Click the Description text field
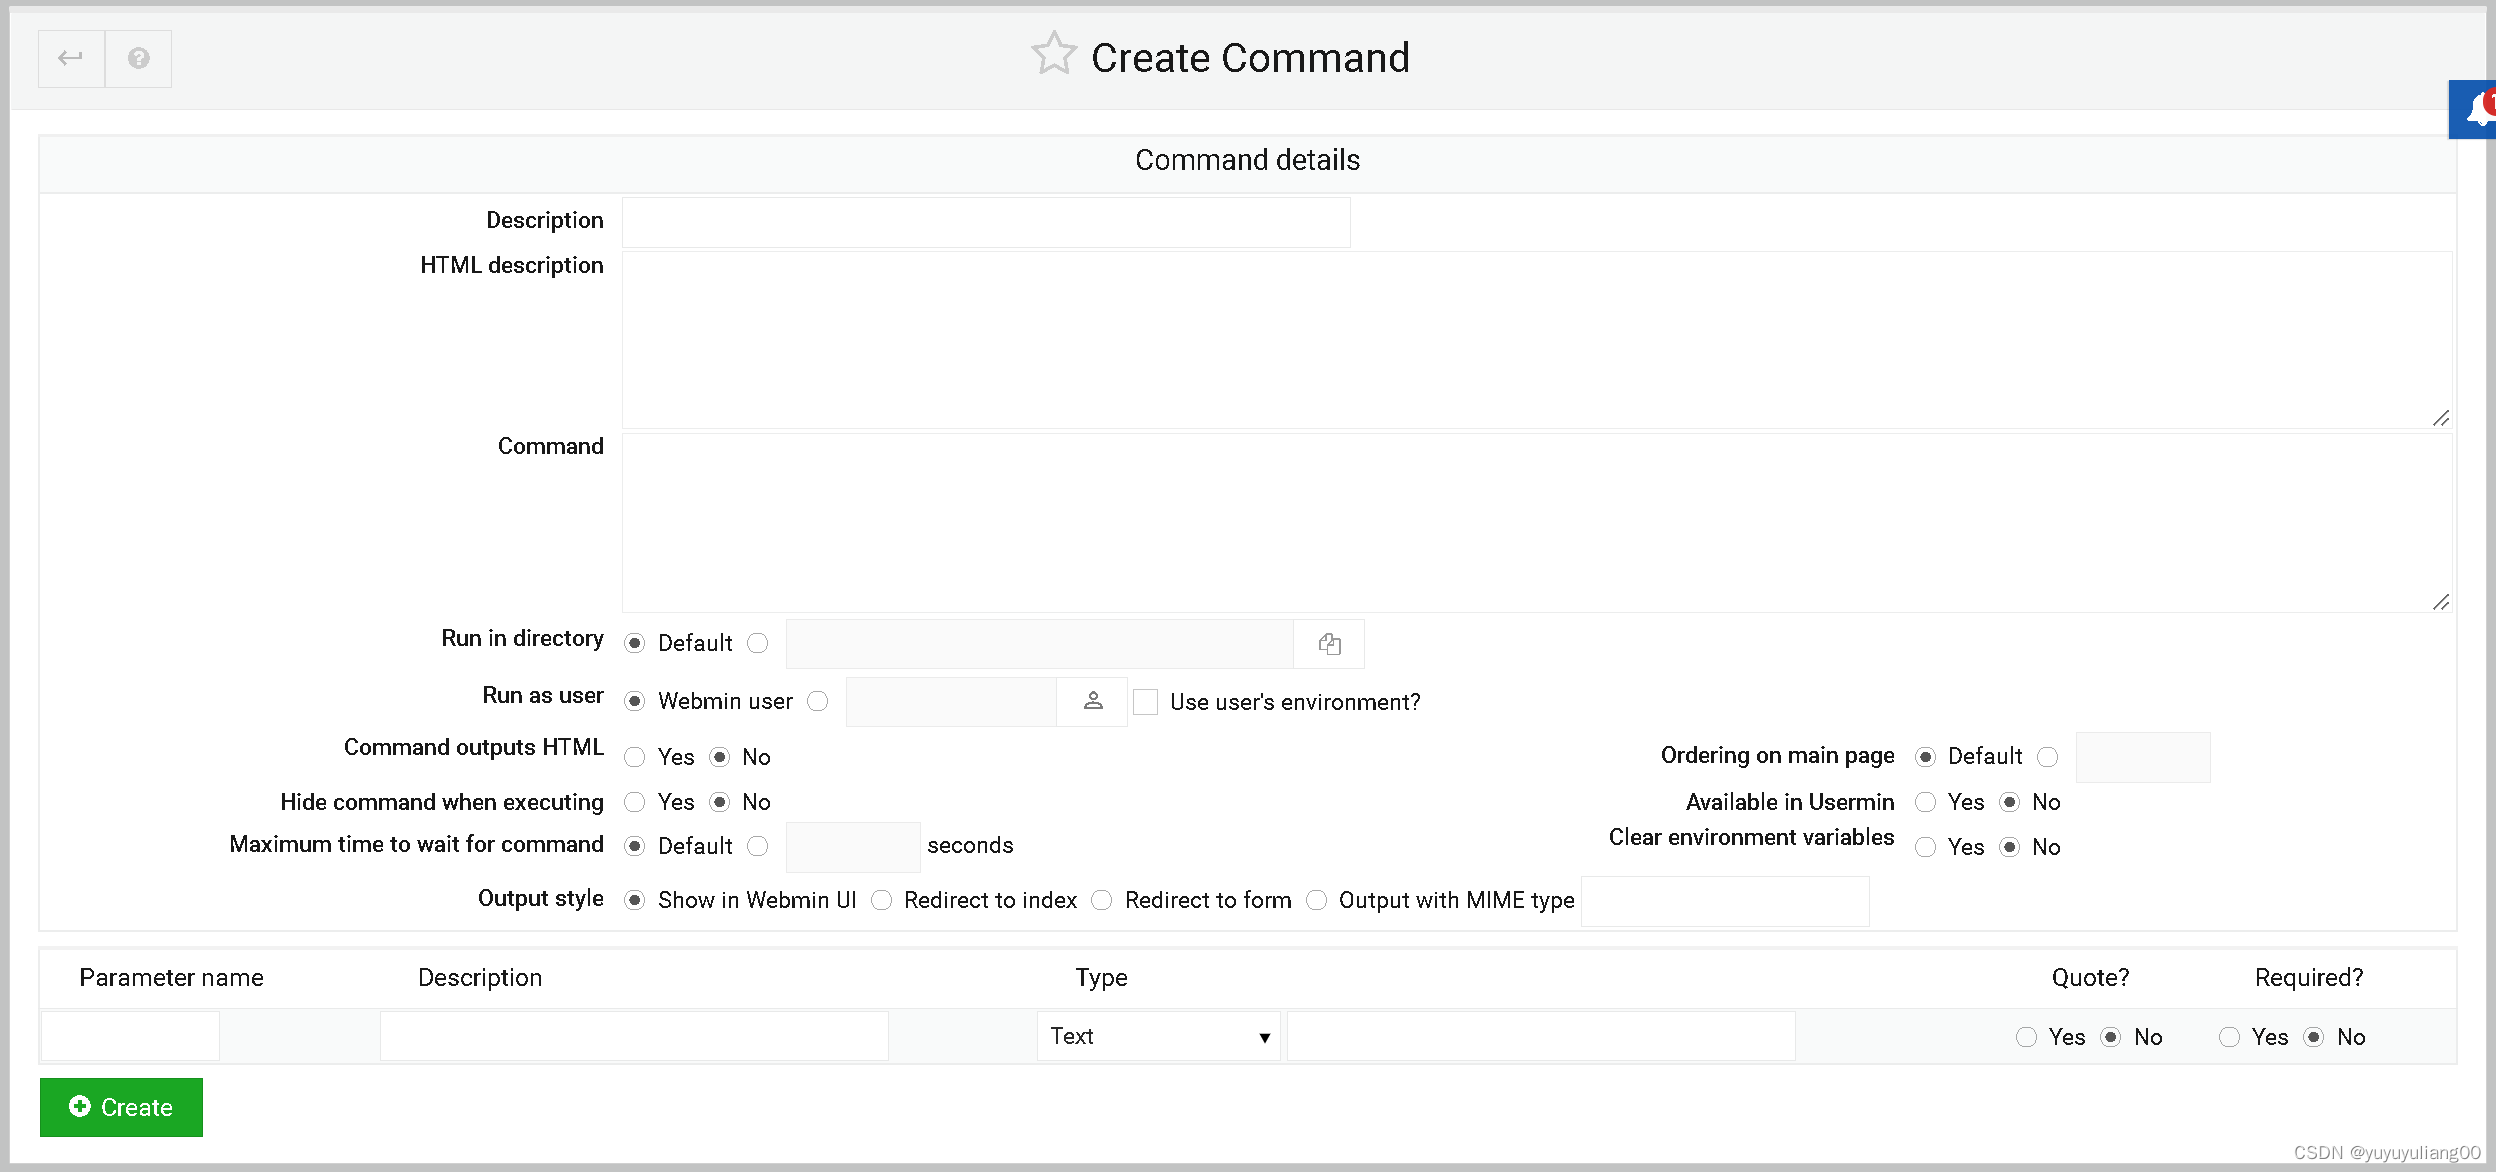2496x1172 pixels. [986, 221]
